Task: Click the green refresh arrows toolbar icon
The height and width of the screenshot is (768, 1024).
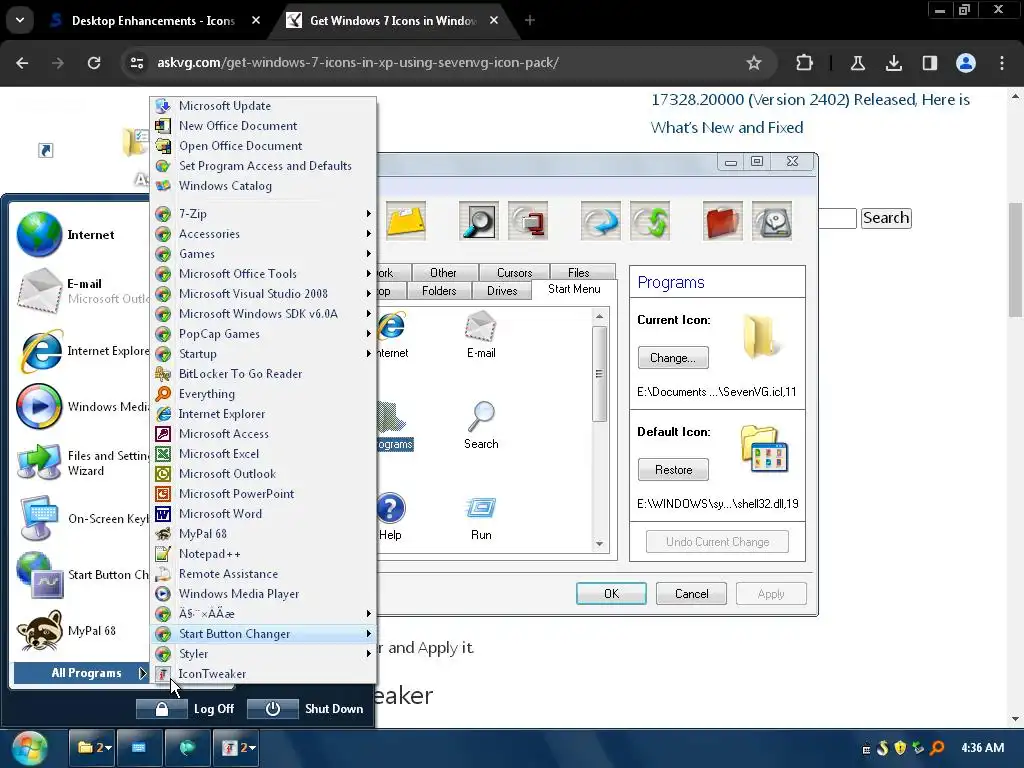Action: tap(650, 221)
